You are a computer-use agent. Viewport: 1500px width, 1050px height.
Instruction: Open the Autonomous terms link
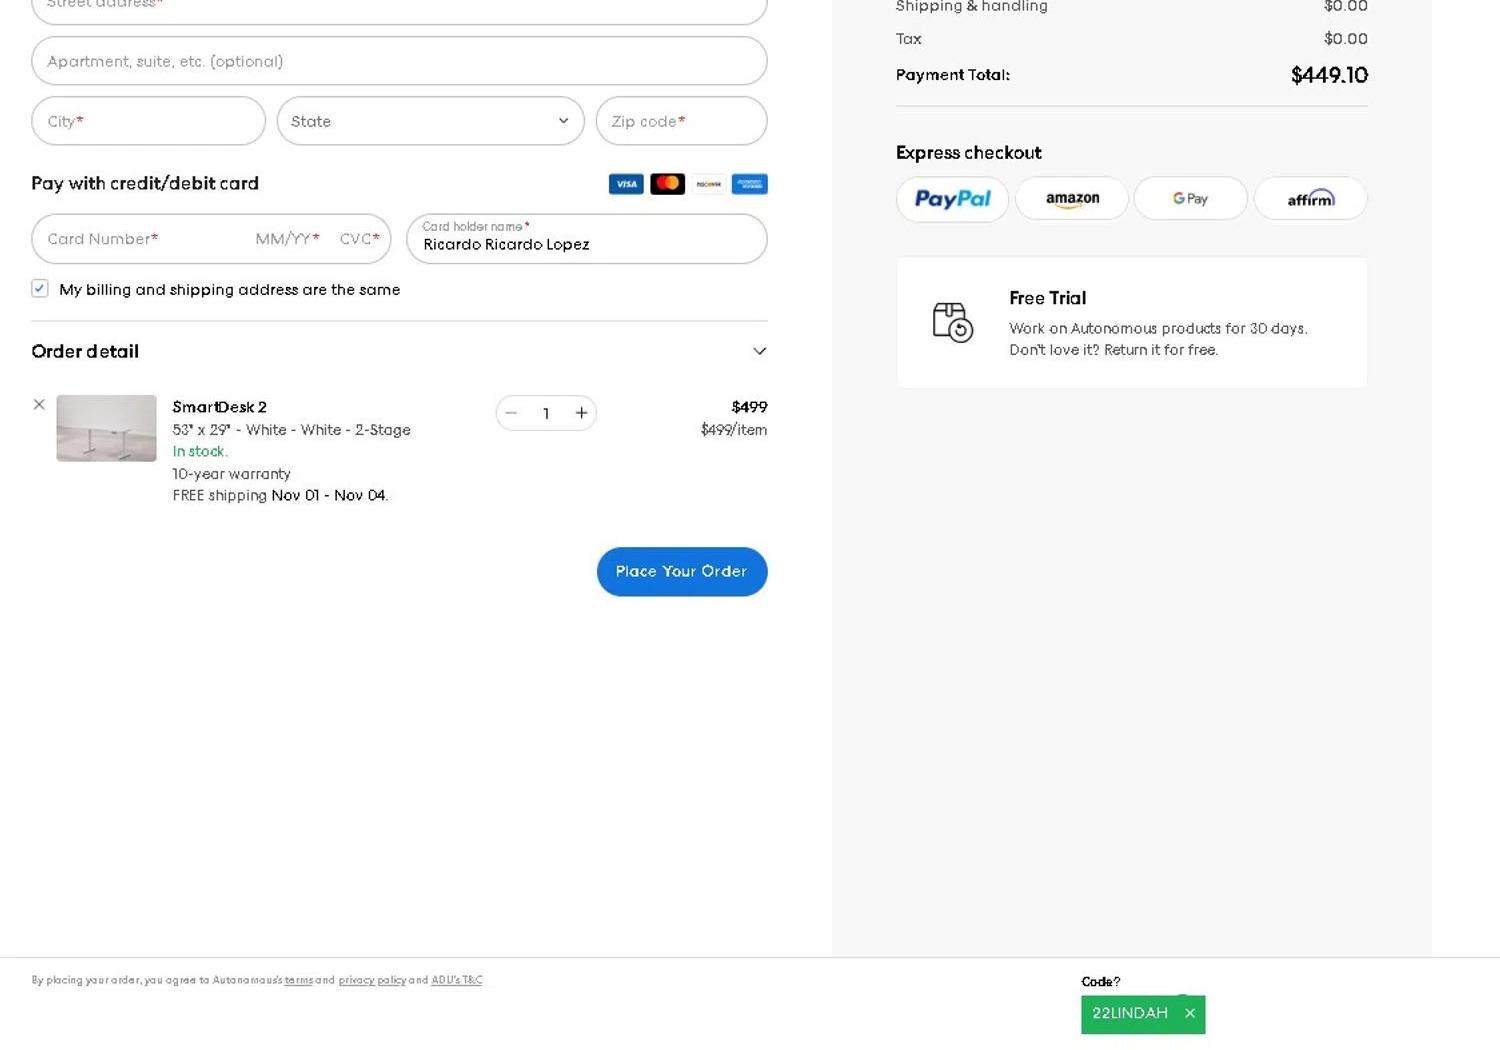pyautogui.click(x=299, y=981)
